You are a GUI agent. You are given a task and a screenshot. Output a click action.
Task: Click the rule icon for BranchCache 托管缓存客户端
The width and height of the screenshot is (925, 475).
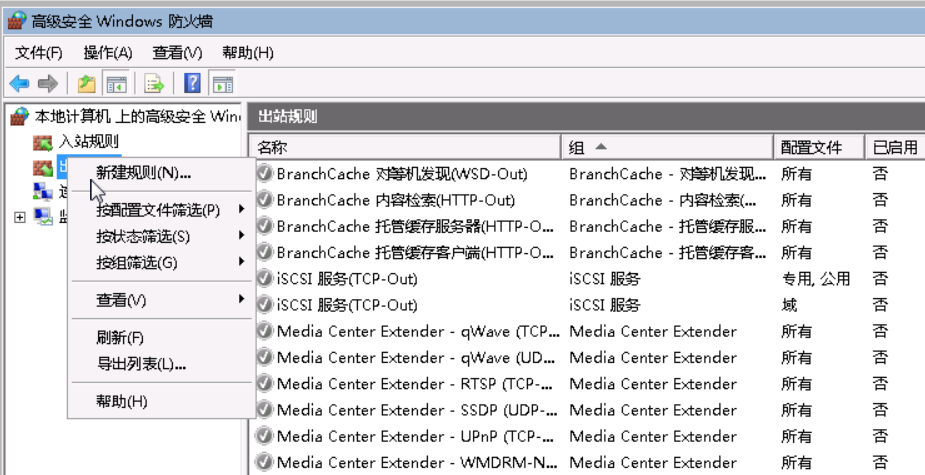[265, 252]
